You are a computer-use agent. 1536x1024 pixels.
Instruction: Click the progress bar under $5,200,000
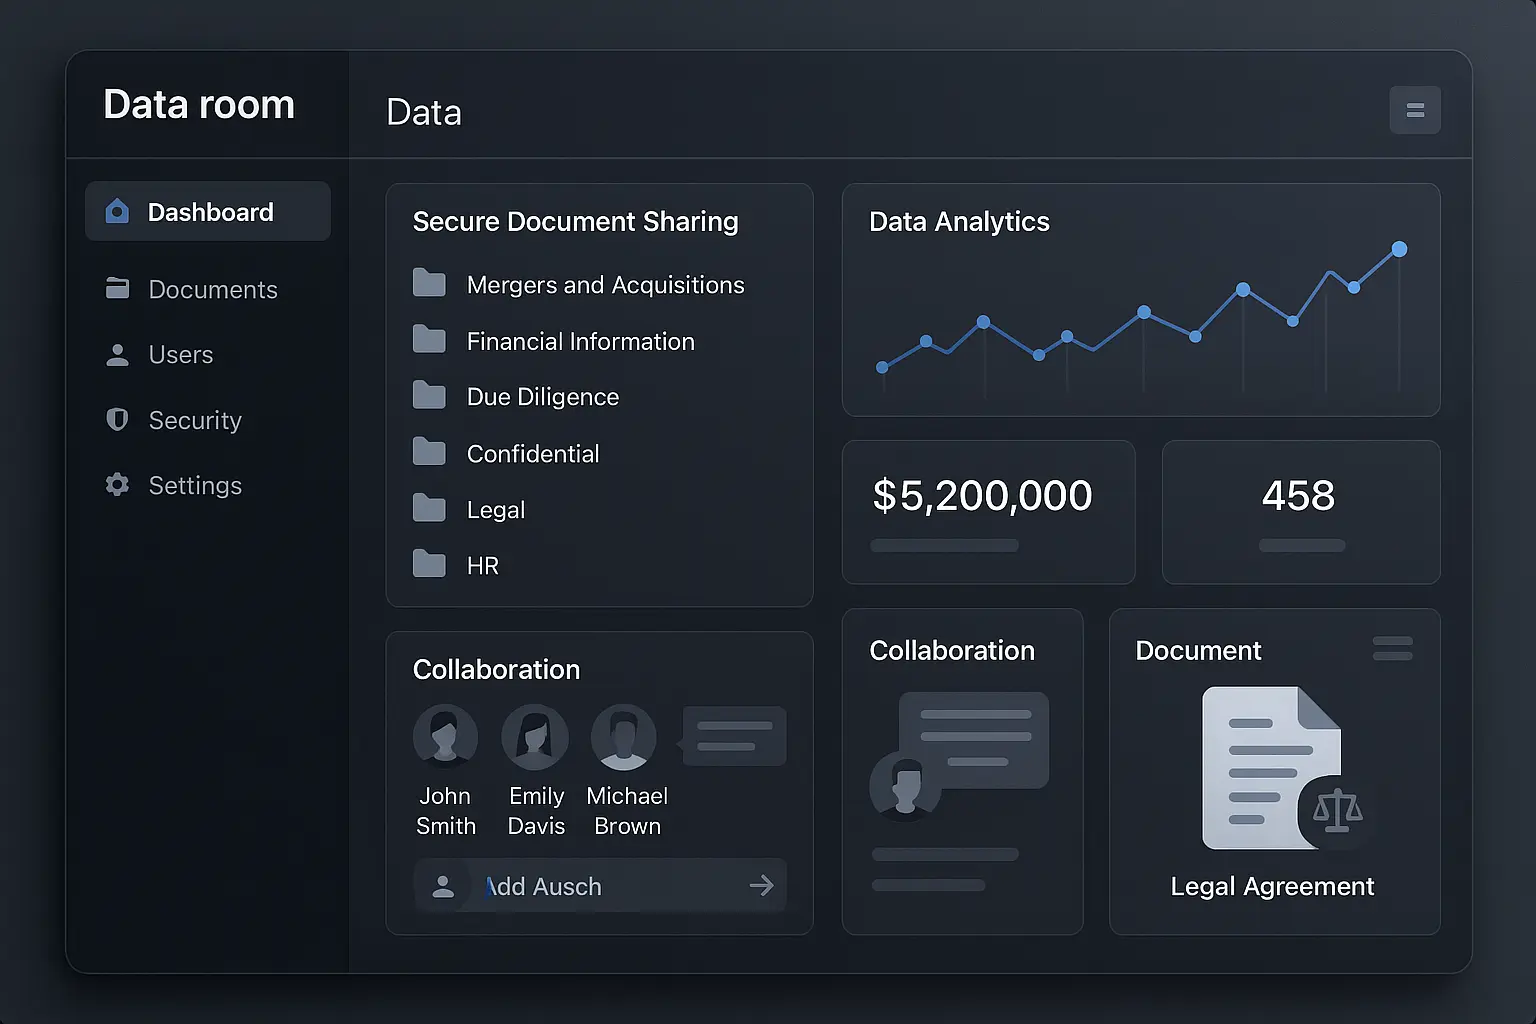pyautogui.click(x=943, y=546)
